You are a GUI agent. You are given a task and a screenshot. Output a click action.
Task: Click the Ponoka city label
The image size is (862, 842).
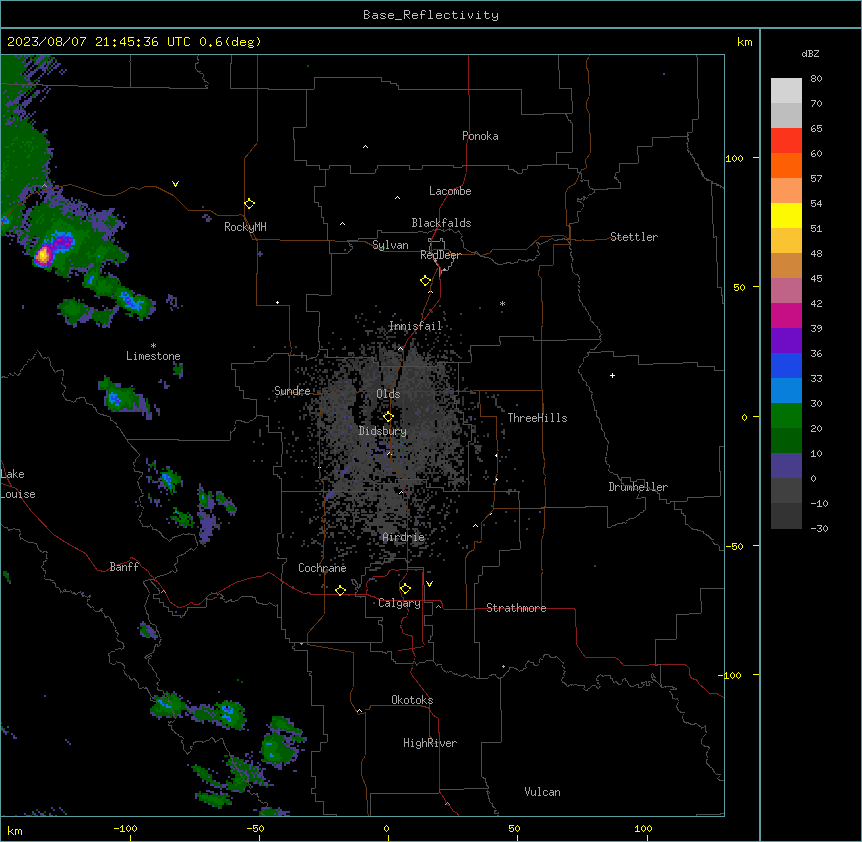tap(480, 136)
